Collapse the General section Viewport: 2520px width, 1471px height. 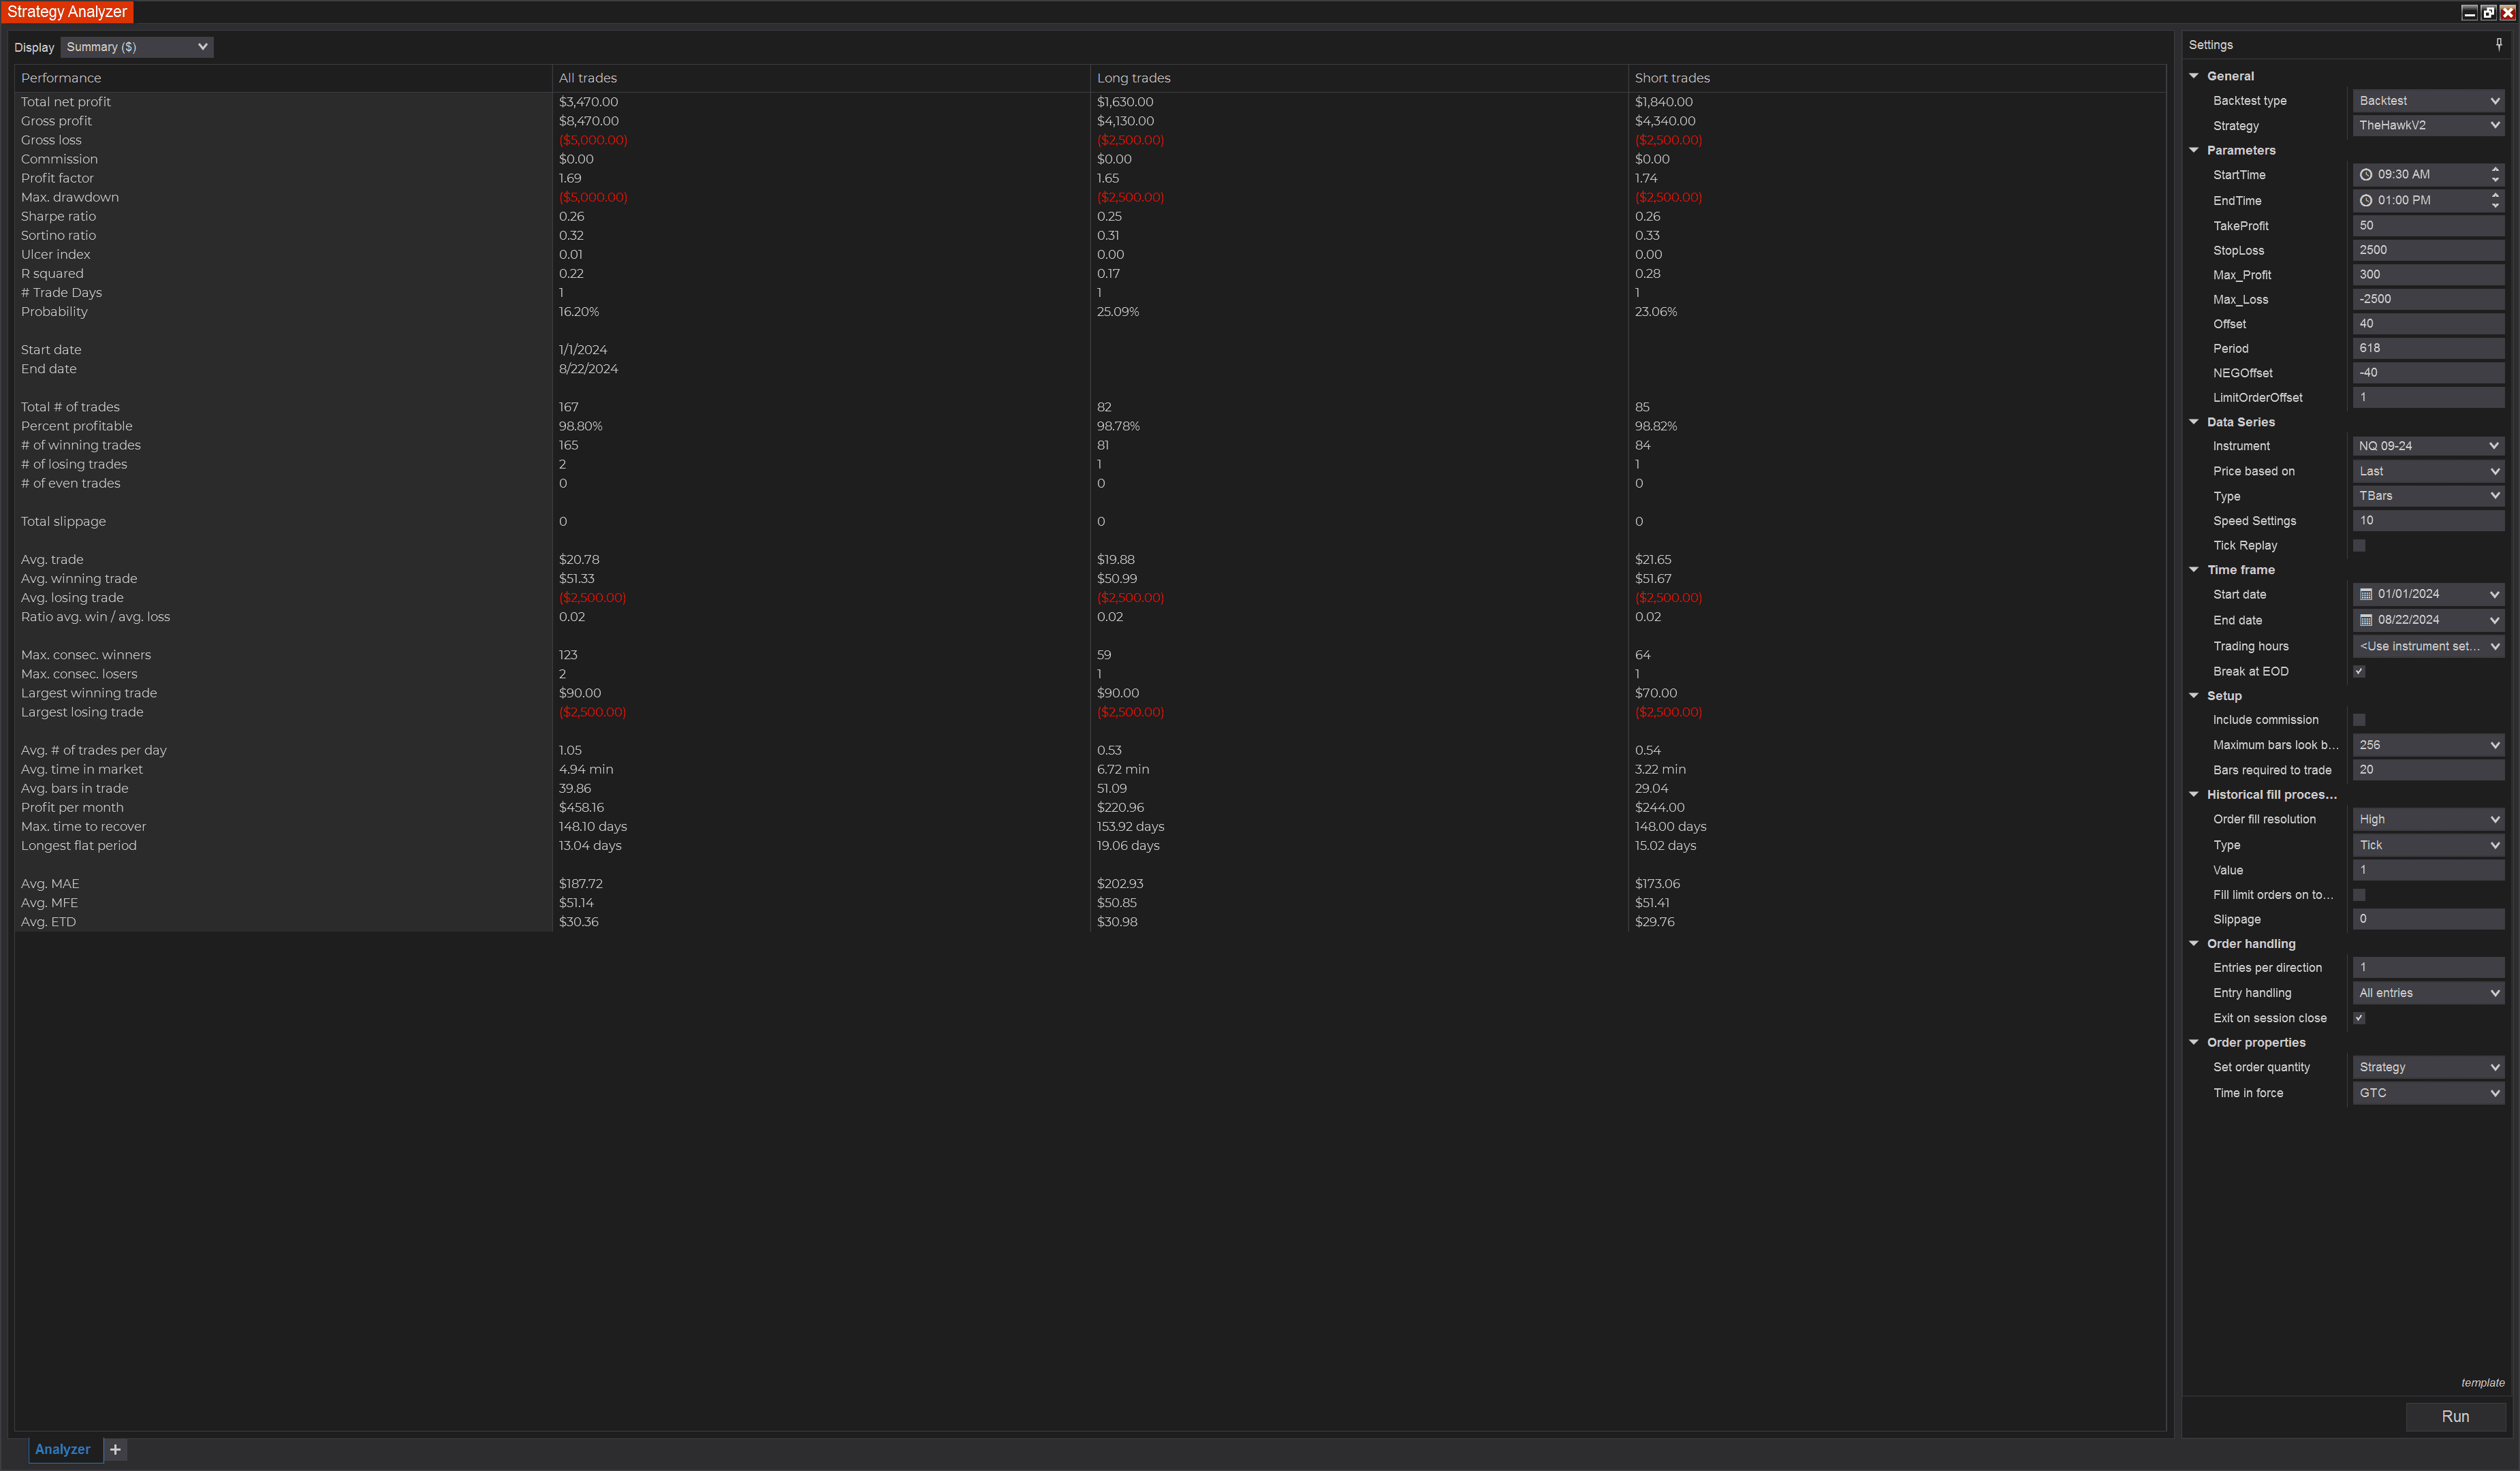pos(2194,76)
